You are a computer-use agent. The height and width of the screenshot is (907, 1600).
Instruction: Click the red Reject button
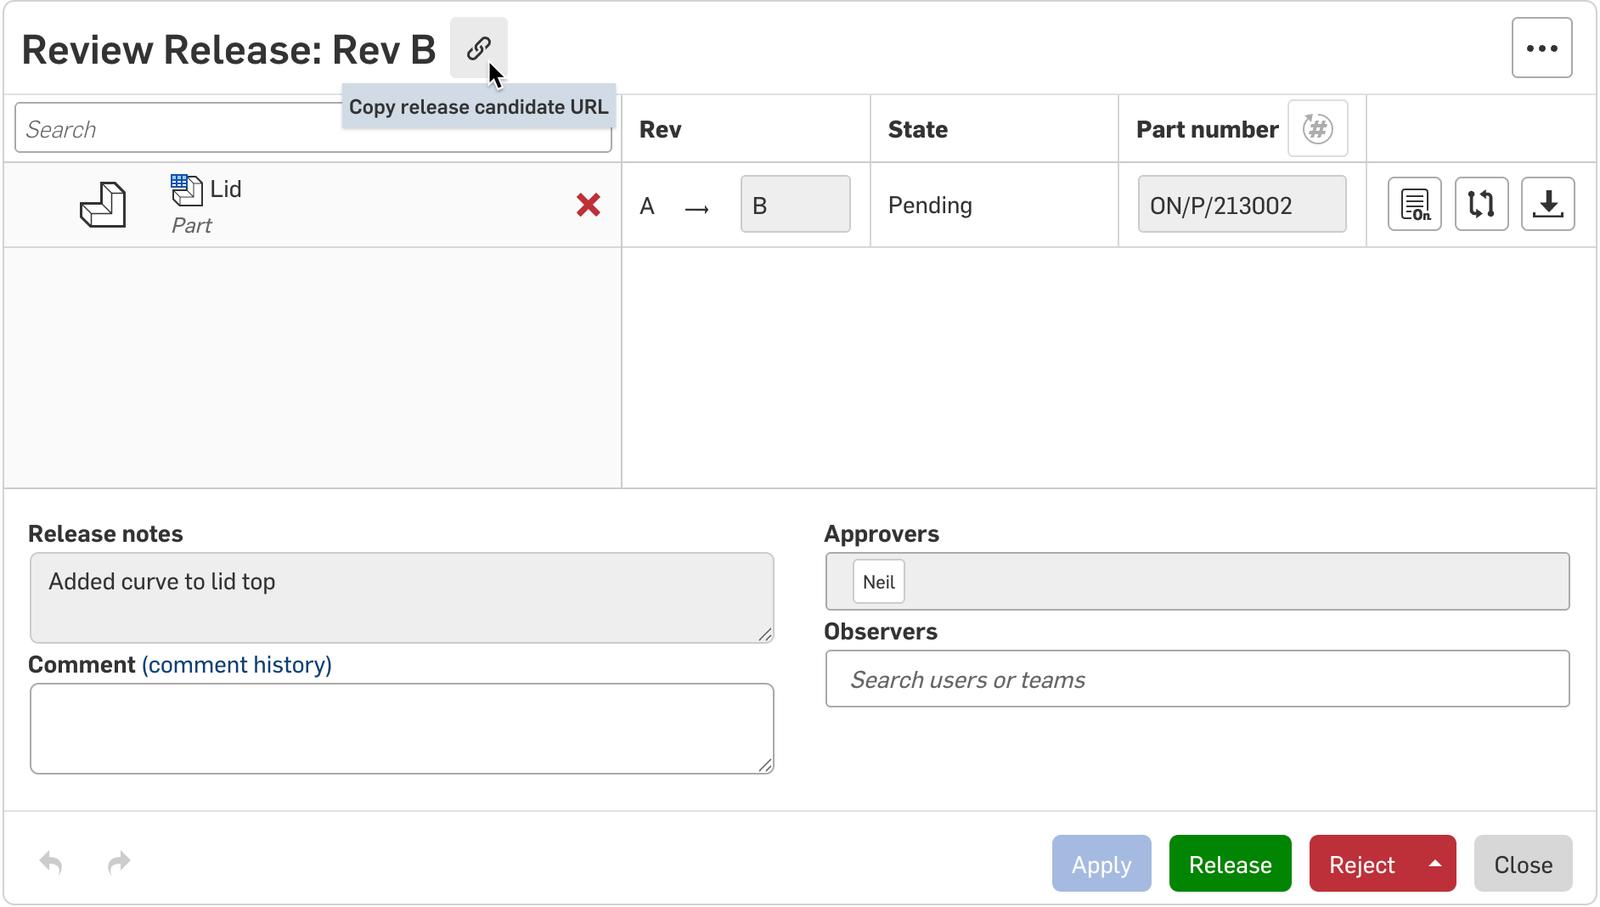tap(1361, 864)
